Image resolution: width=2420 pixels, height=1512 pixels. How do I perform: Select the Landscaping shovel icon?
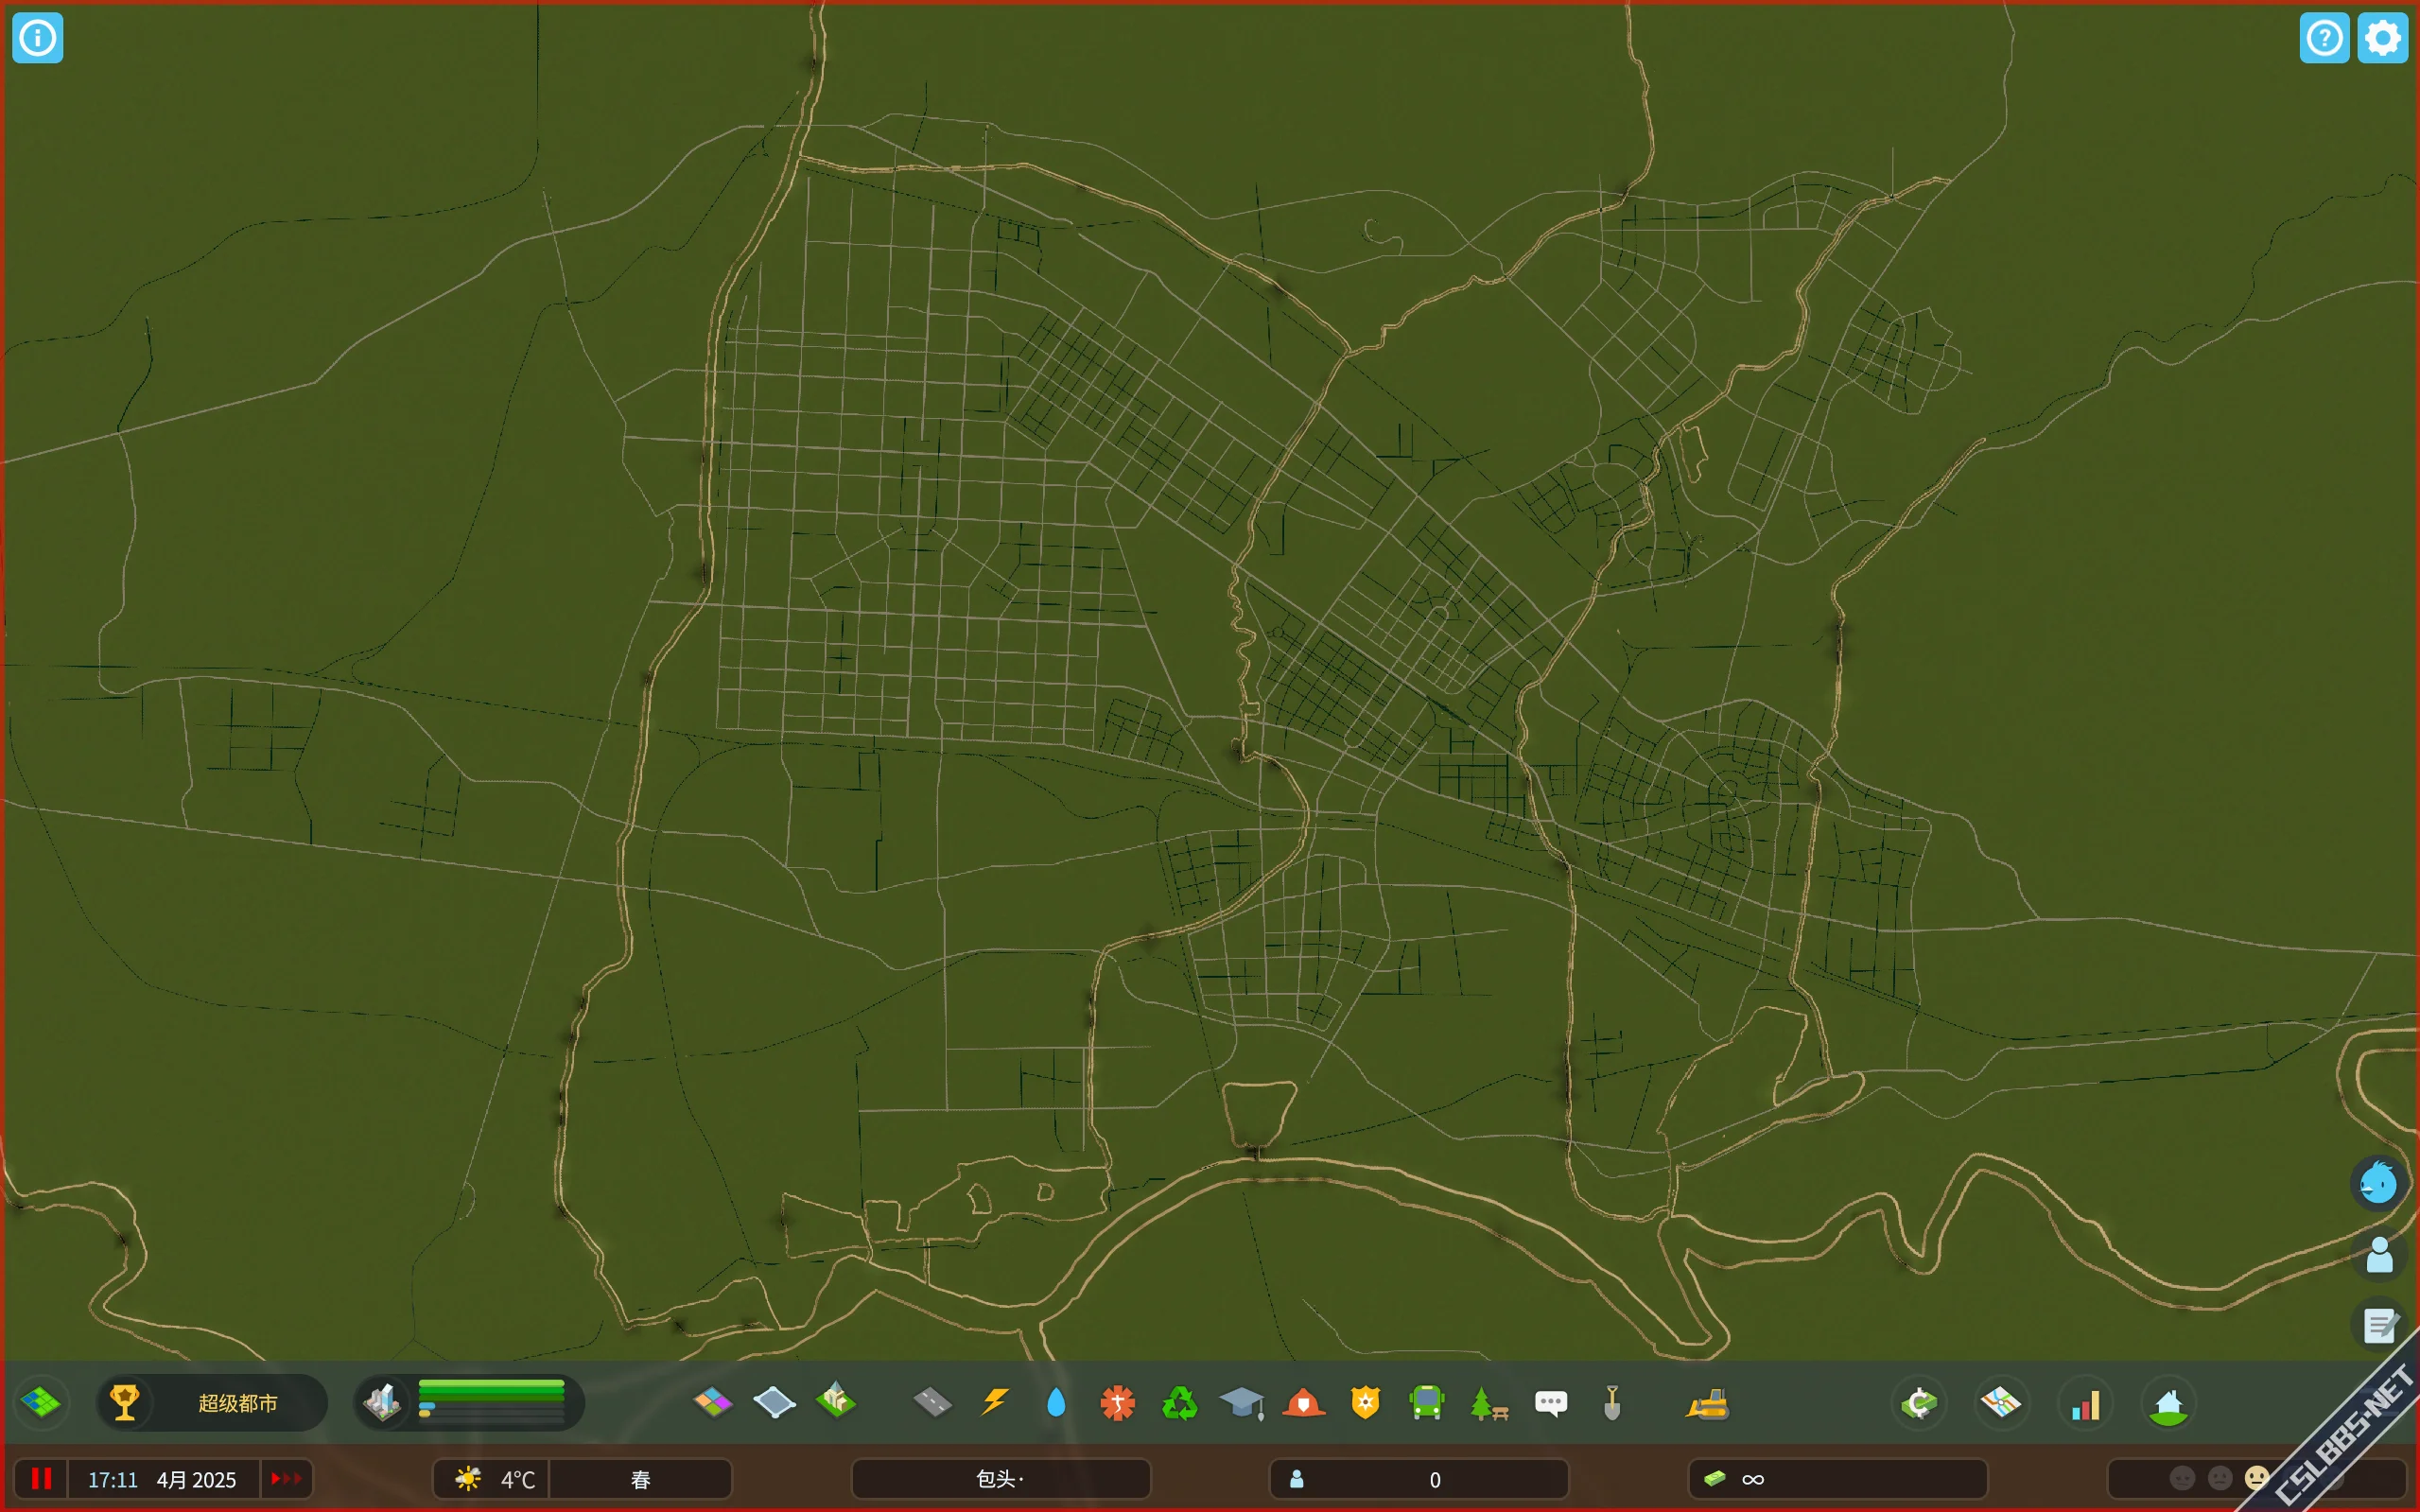[x=1612, y=1403]
